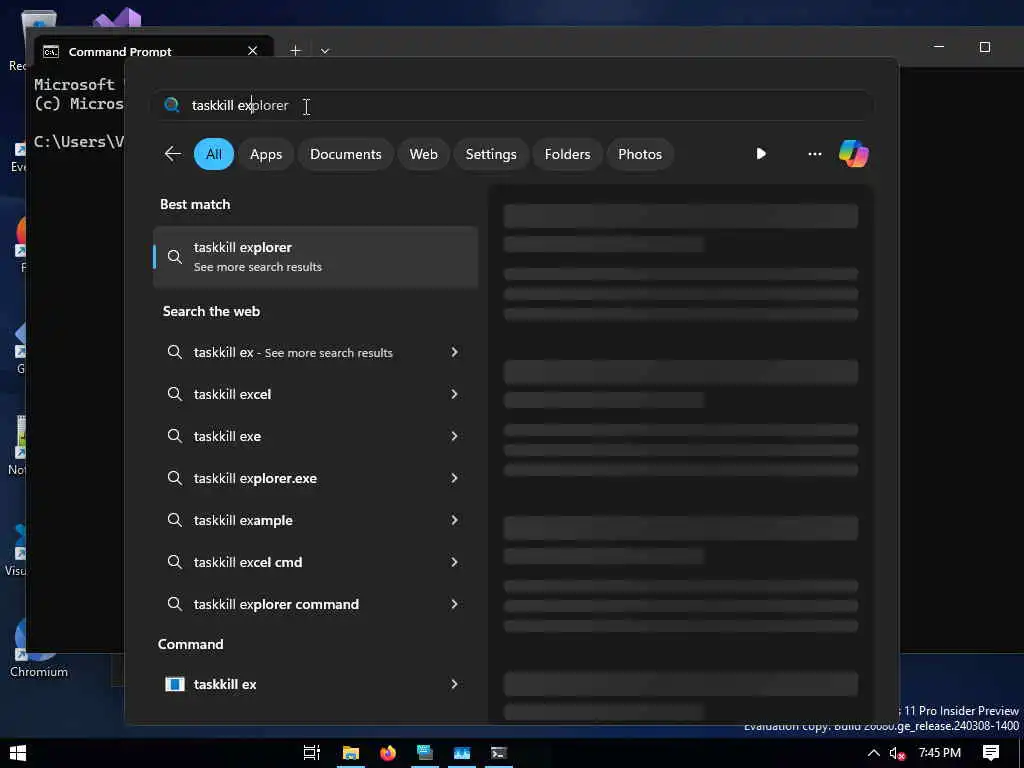
Task: Launch Firefox from the taskbar
Action: (x=388, y=753)
